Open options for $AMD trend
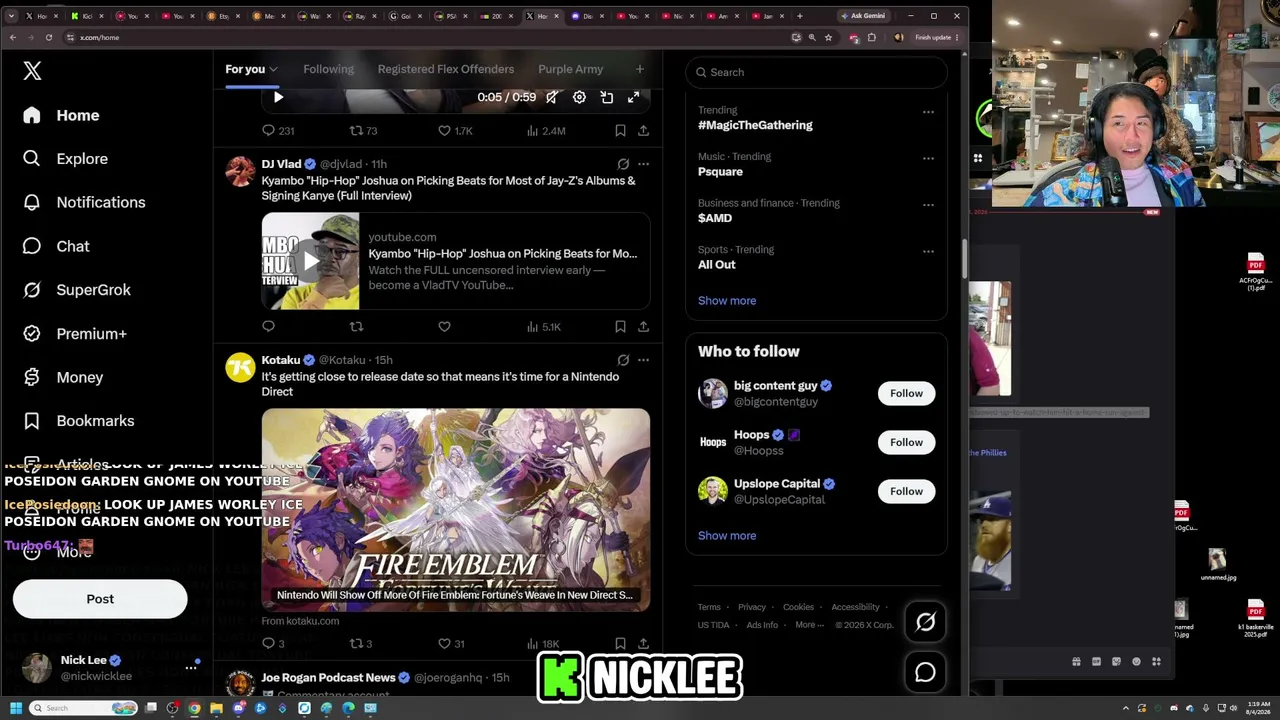The image size is (1280, 720). tap(928, 205)
